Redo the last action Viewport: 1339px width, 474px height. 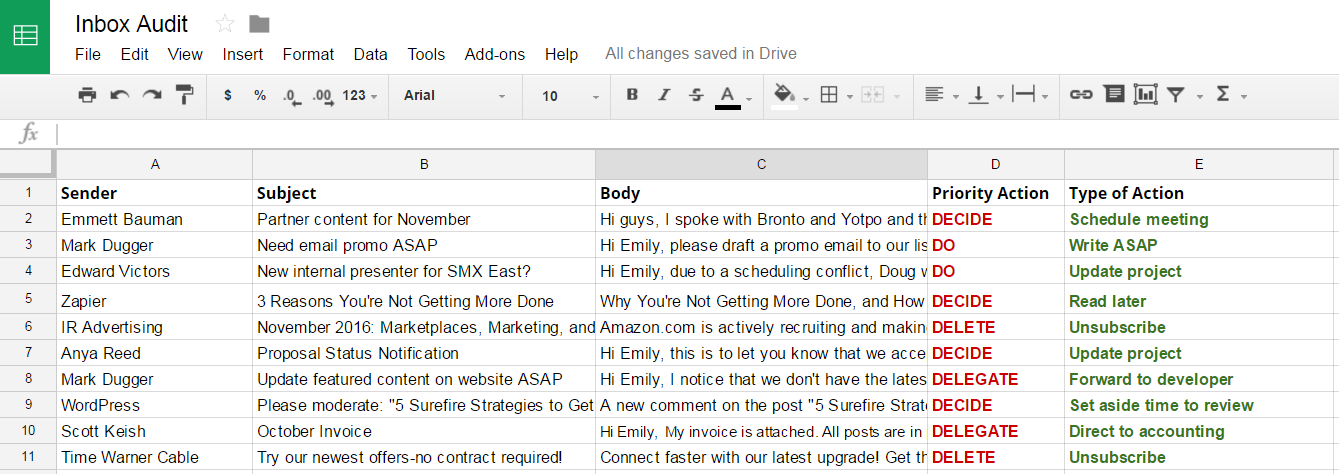151,95
